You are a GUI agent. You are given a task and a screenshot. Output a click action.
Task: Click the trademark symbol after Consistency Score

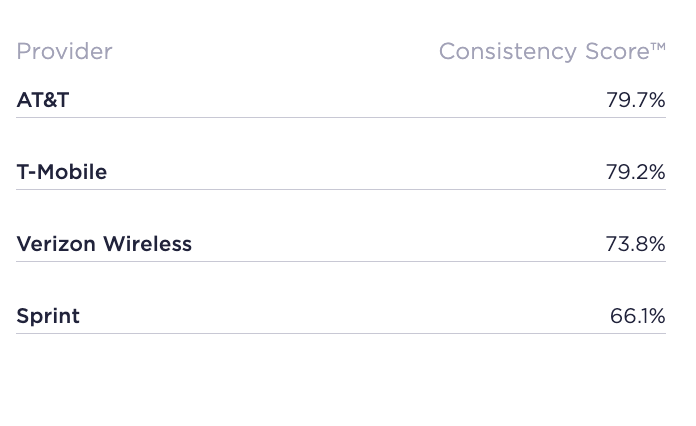(657, 47)
